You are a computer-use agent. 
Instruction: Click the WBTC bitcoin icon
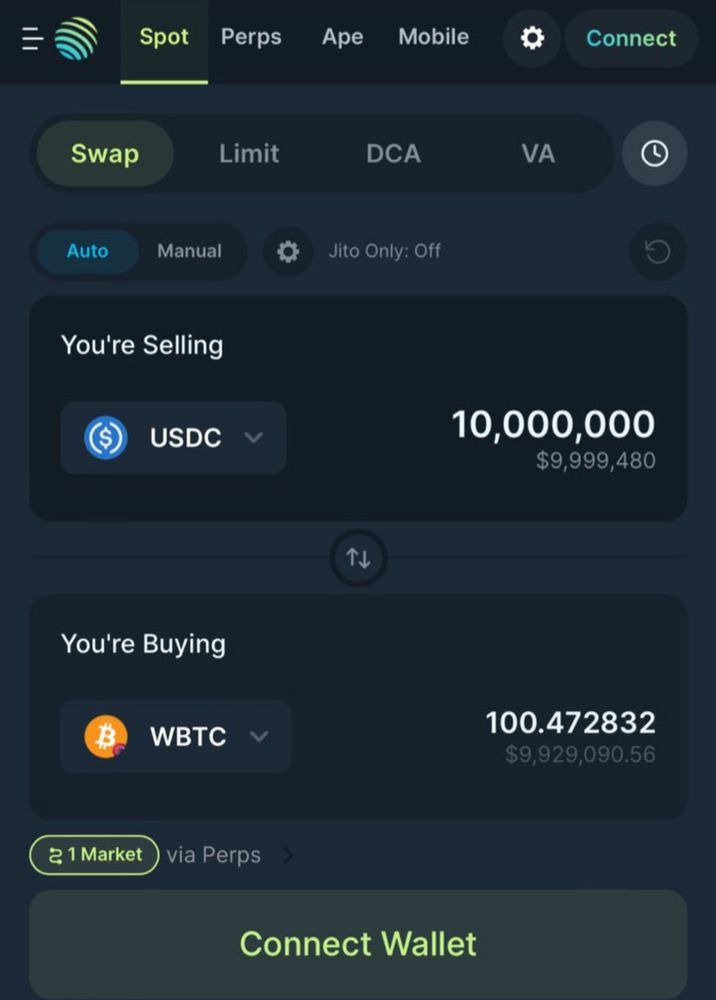click(106, 737)
